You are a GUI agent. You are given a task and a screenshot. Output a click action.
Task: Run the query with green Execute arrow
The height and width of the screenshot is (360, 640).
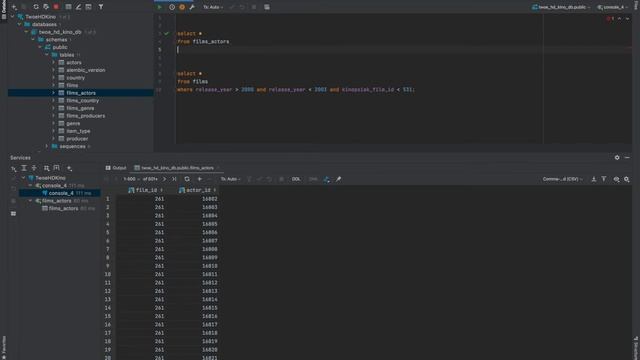160,7
